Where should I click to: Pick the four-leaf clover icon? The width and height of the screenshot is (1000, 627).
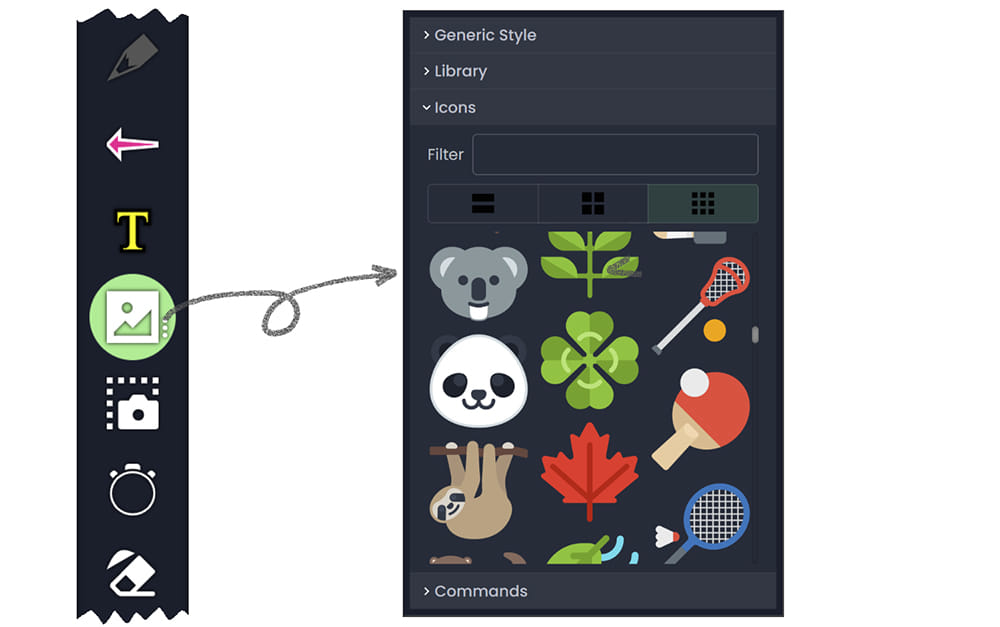click(589, 360)
